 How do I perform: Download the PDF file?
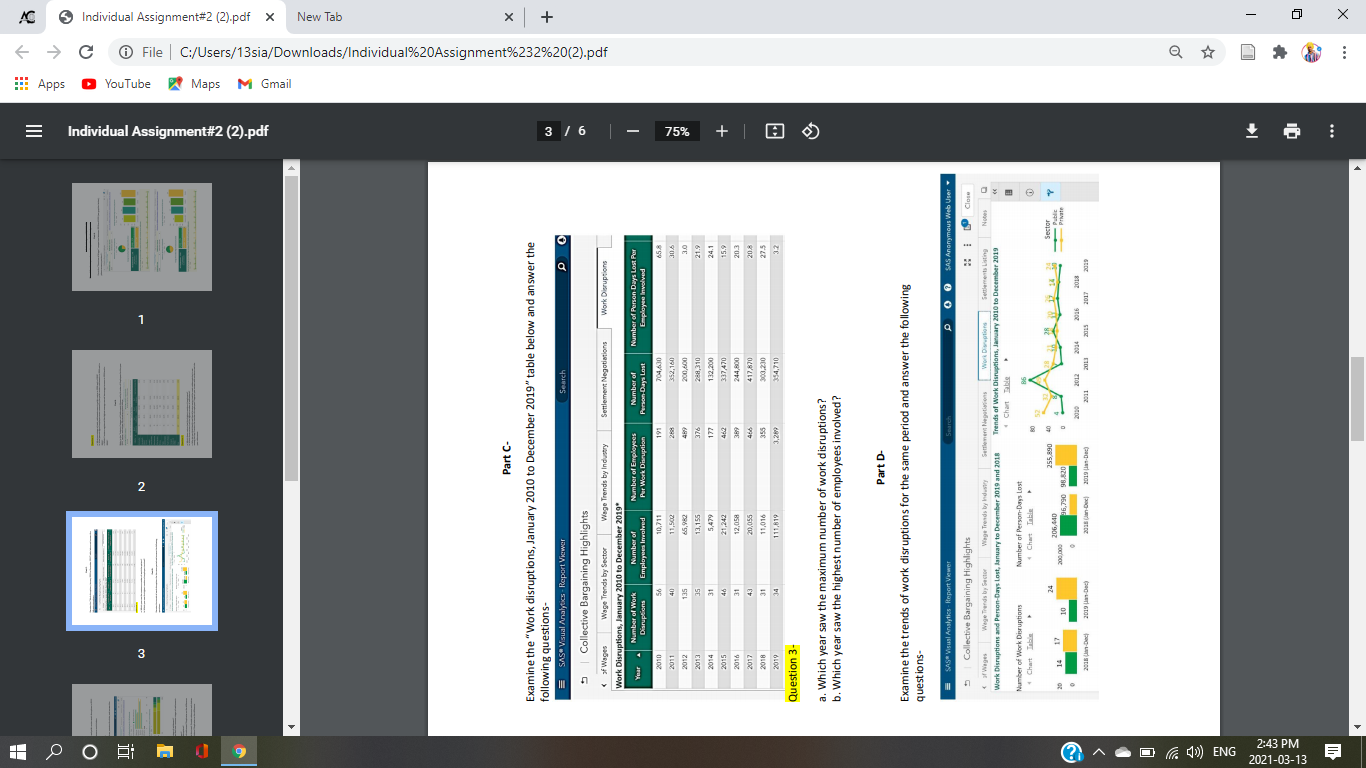coord(1251,131)
